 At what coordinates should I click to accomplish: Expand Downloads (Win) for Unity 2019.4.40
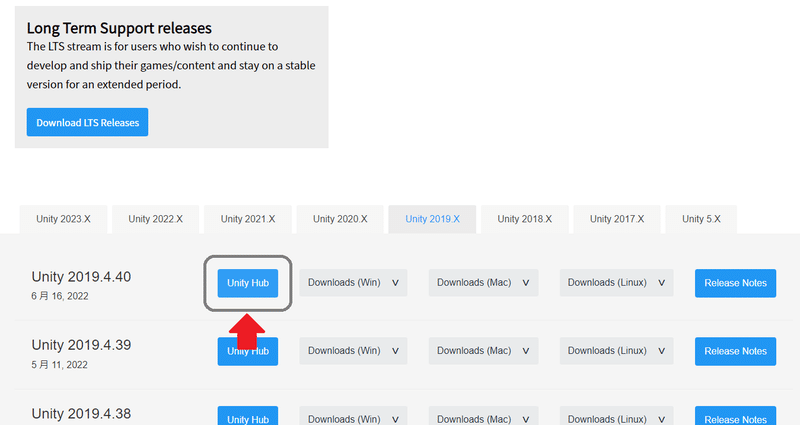coord(353,283)
